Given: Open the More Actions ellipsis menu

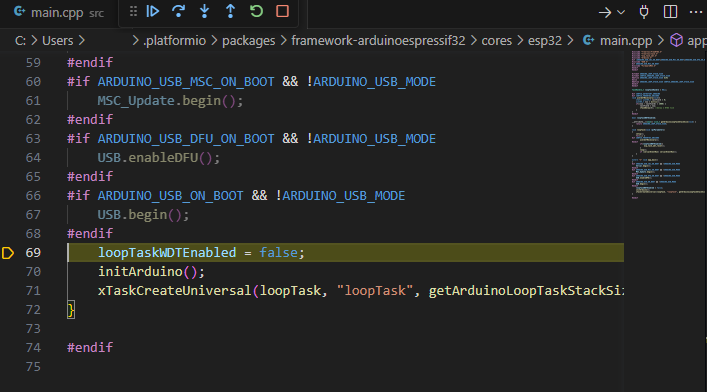Looking at the screenshot, I should click(696, 12).
